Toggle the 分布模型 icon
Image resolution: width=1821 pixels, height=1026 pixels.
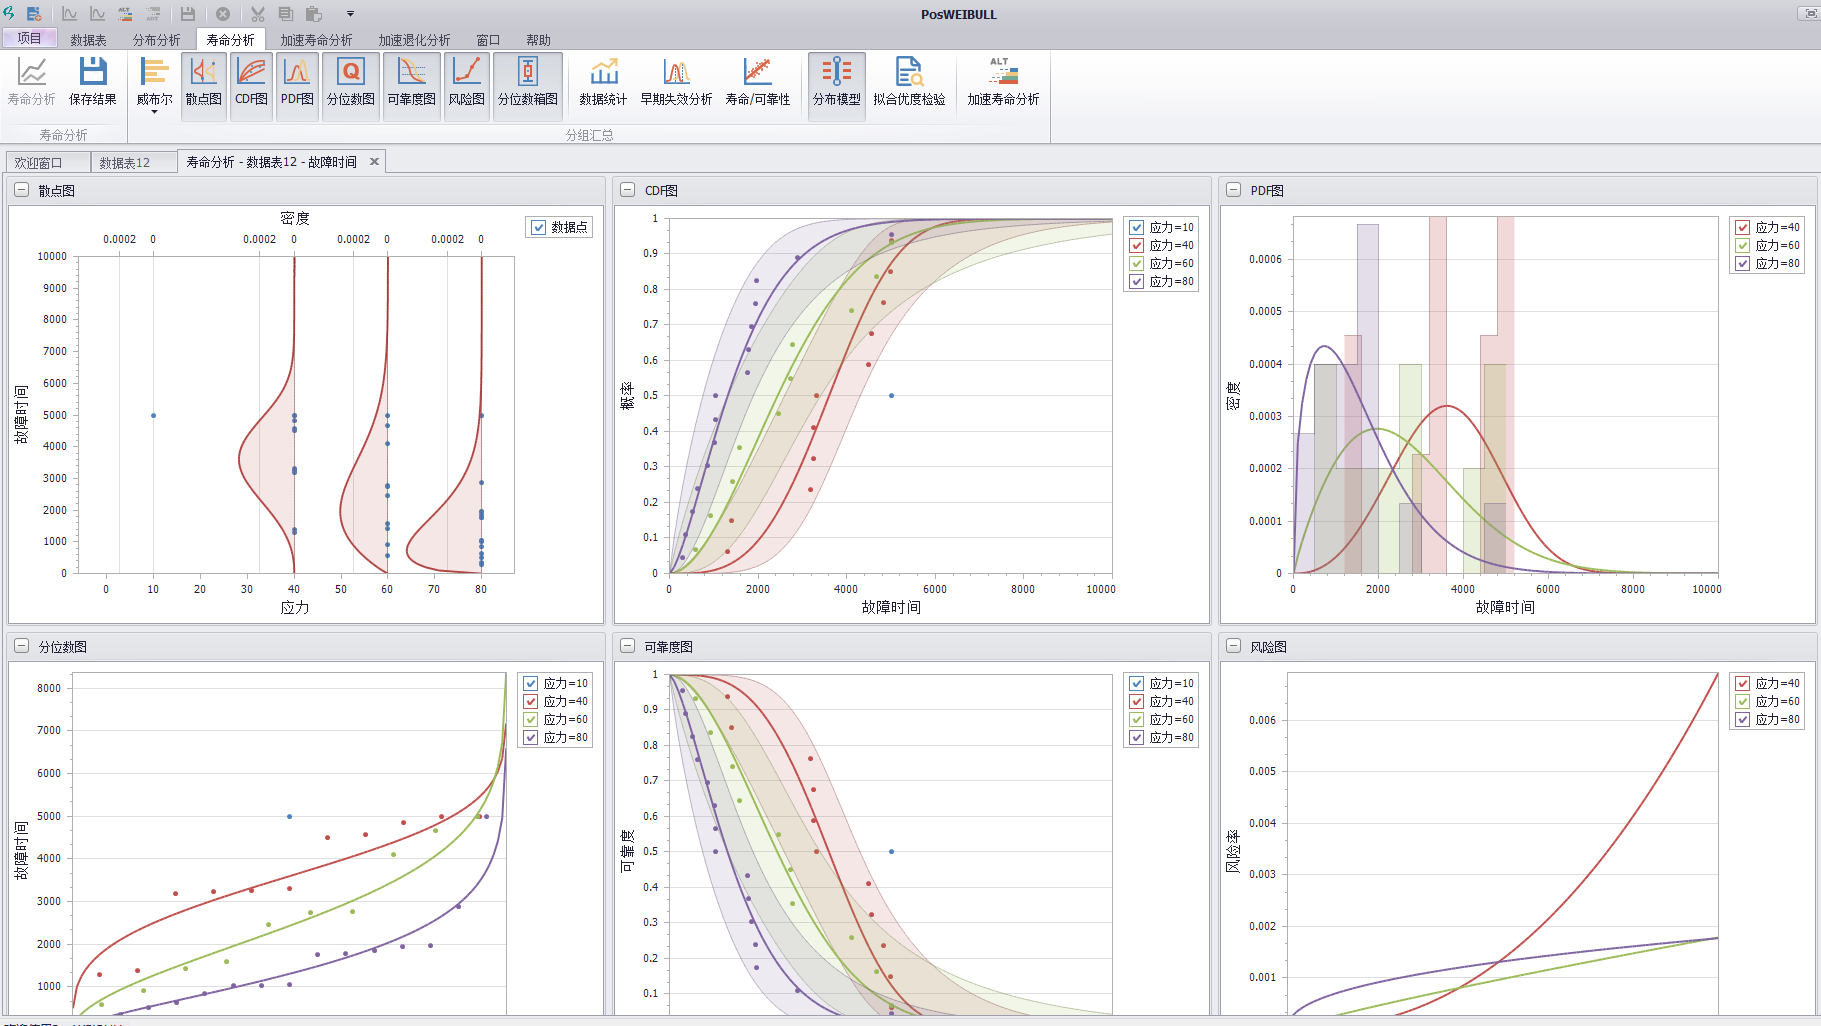pos(837,71)
